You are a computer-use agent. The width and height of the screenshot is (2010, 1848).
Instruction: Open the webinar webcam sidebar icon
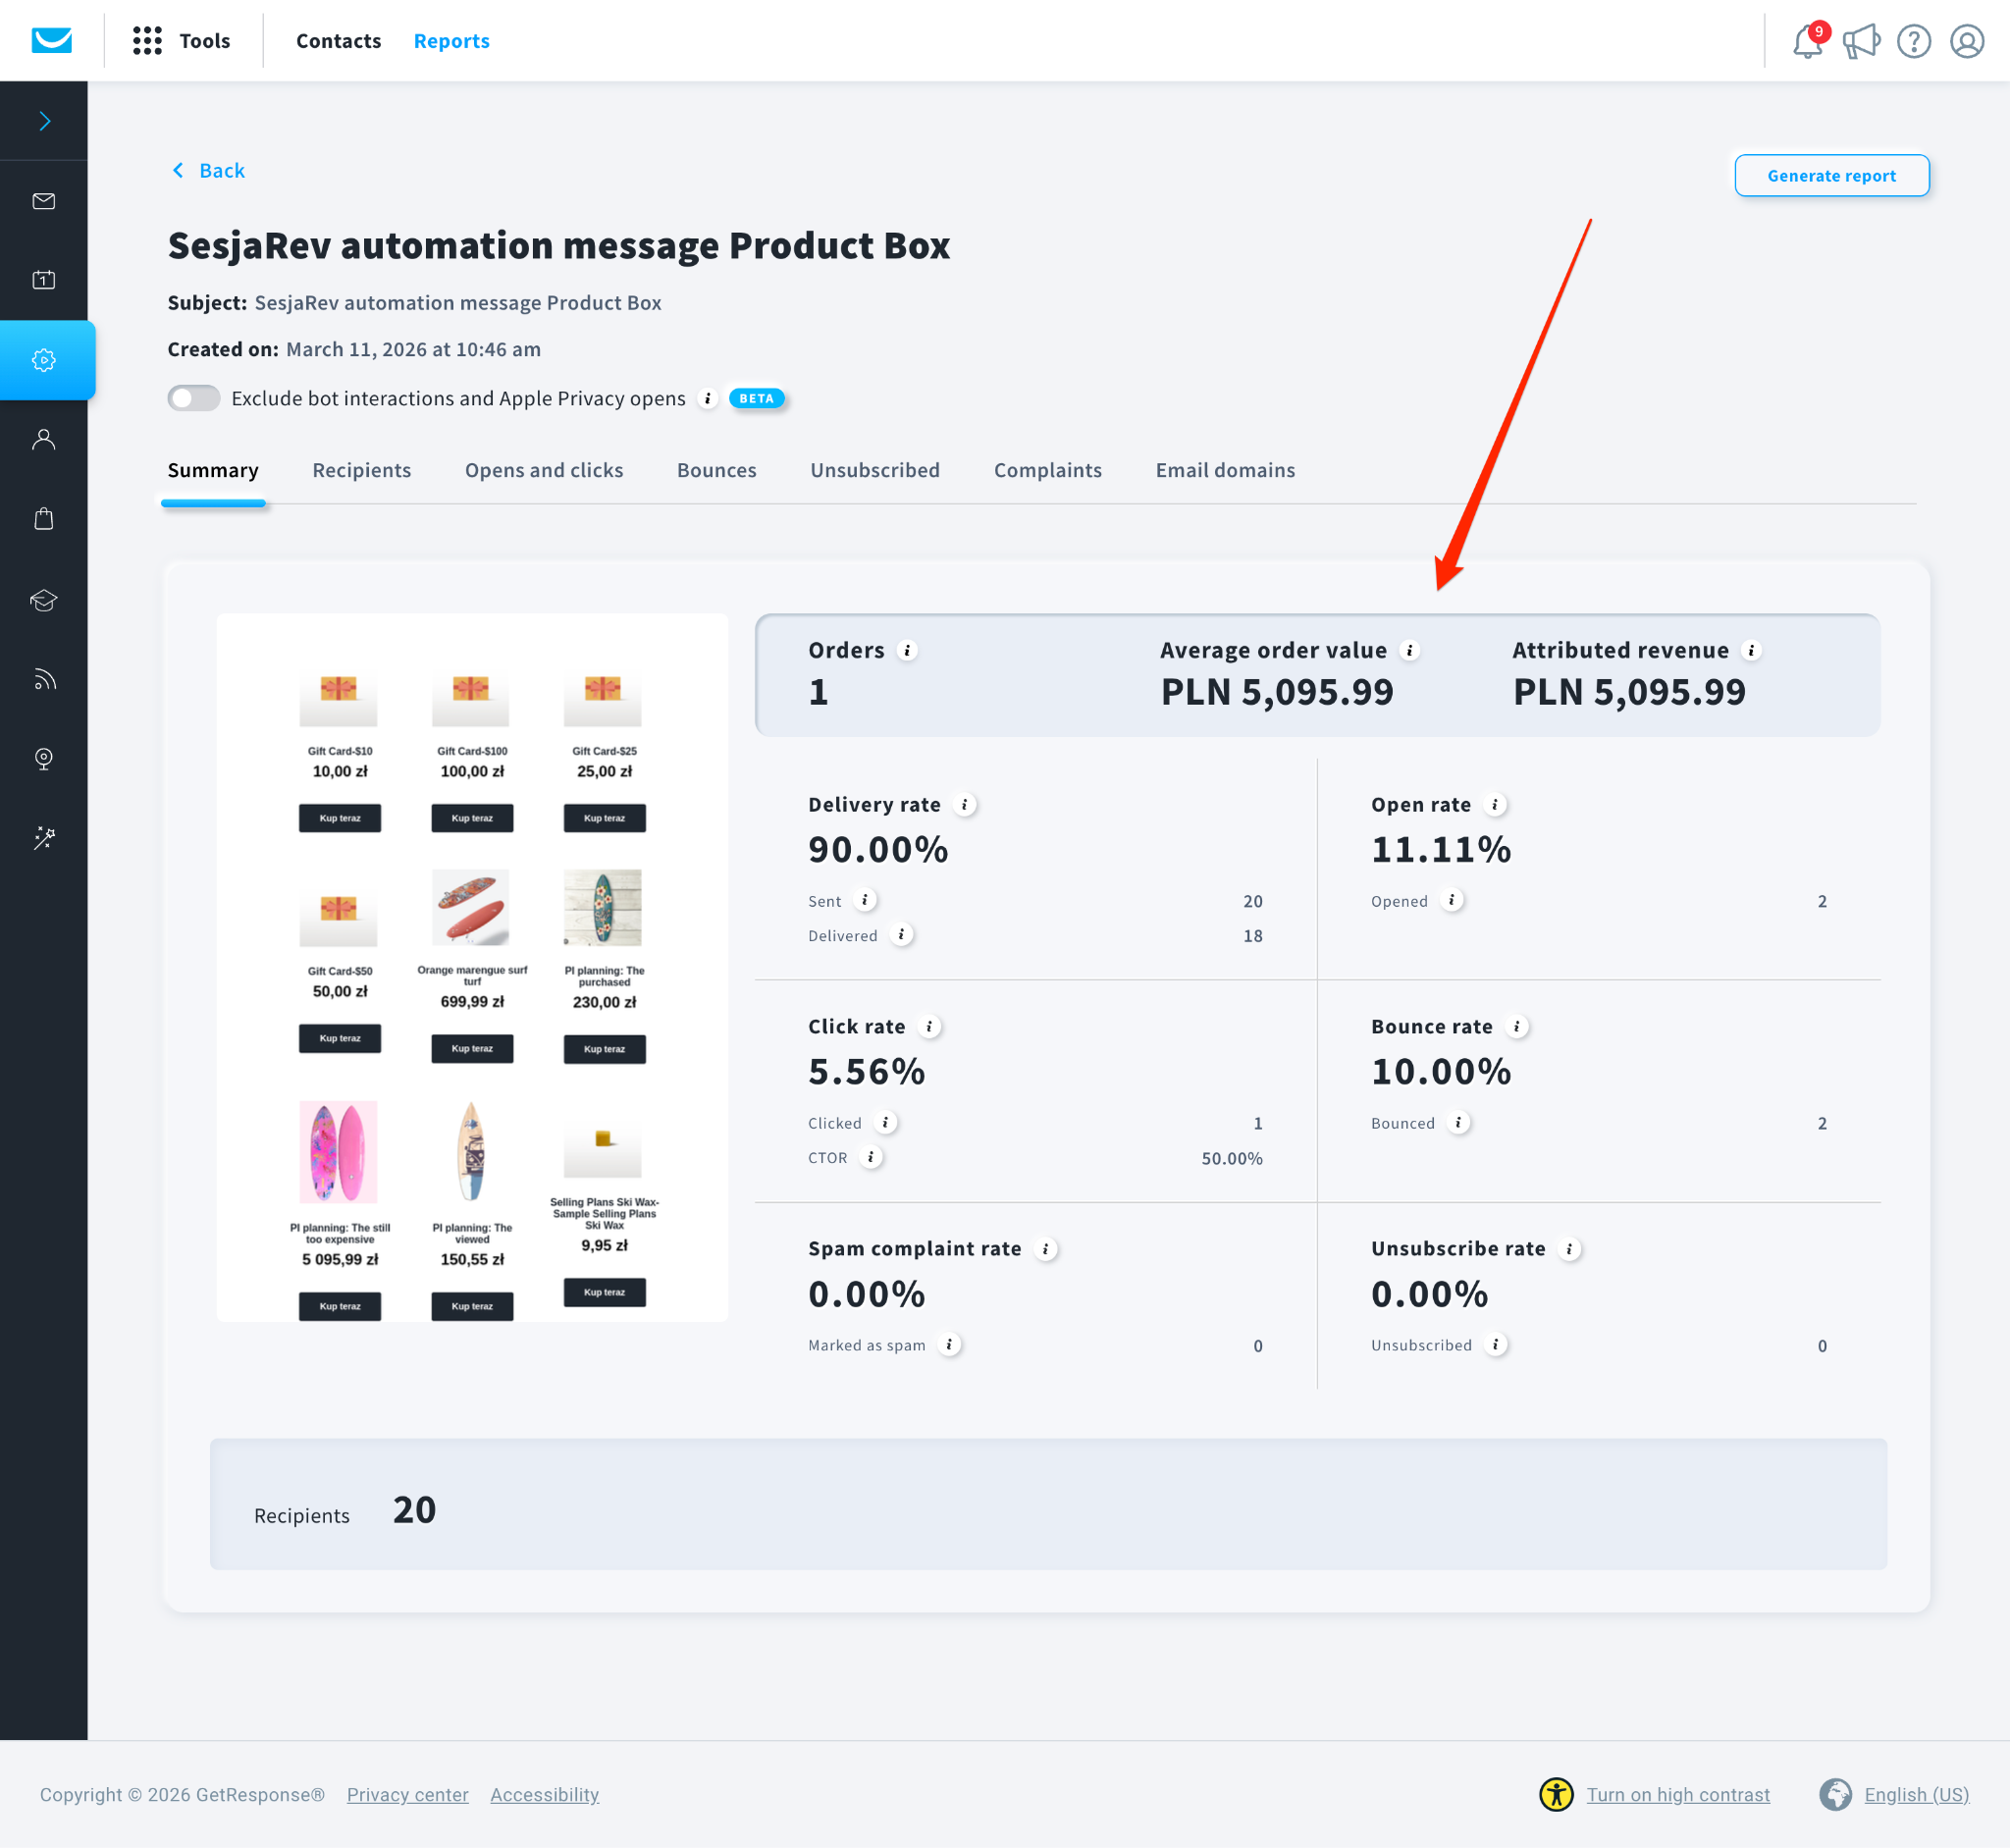[x=44, y=758]
